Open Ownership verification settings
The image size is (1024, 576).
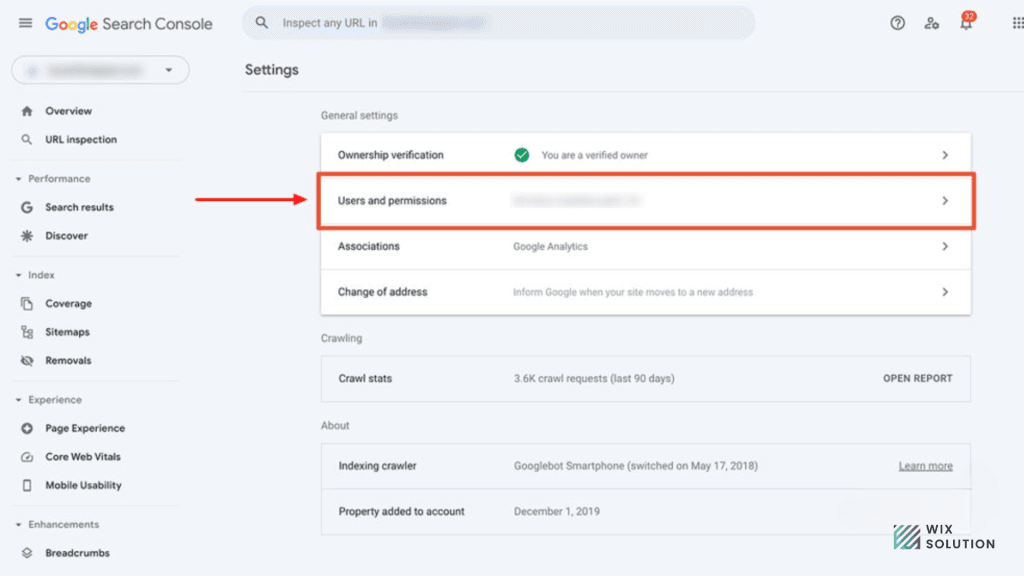(x=646, y=155)
